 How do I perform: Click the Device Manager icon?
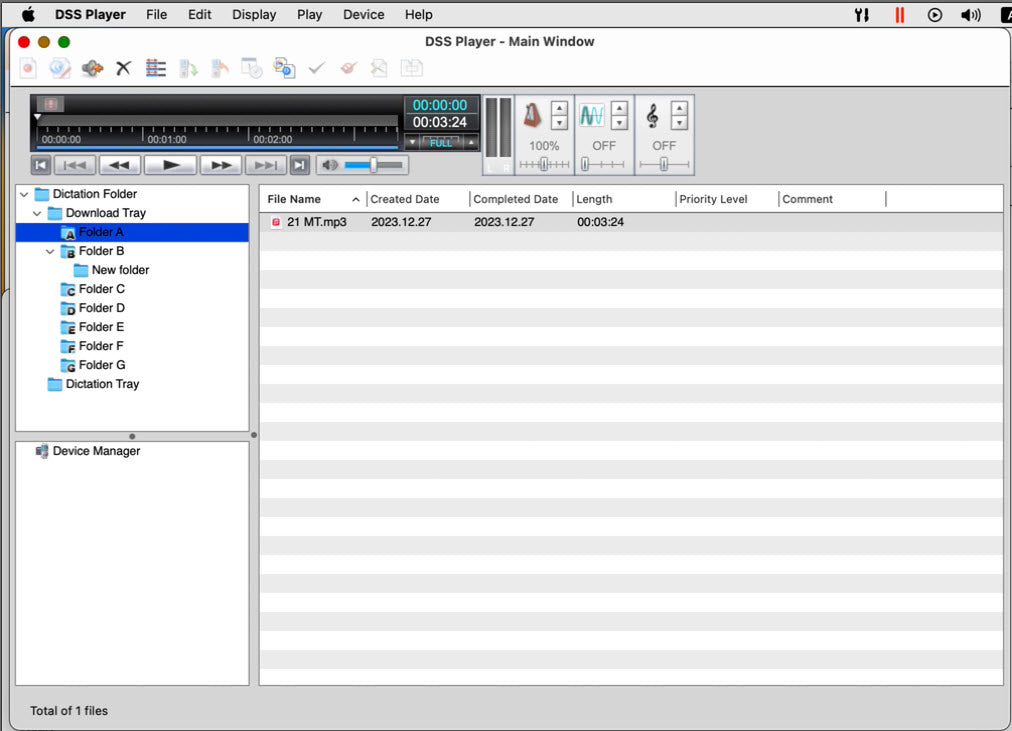pos(42,451)
